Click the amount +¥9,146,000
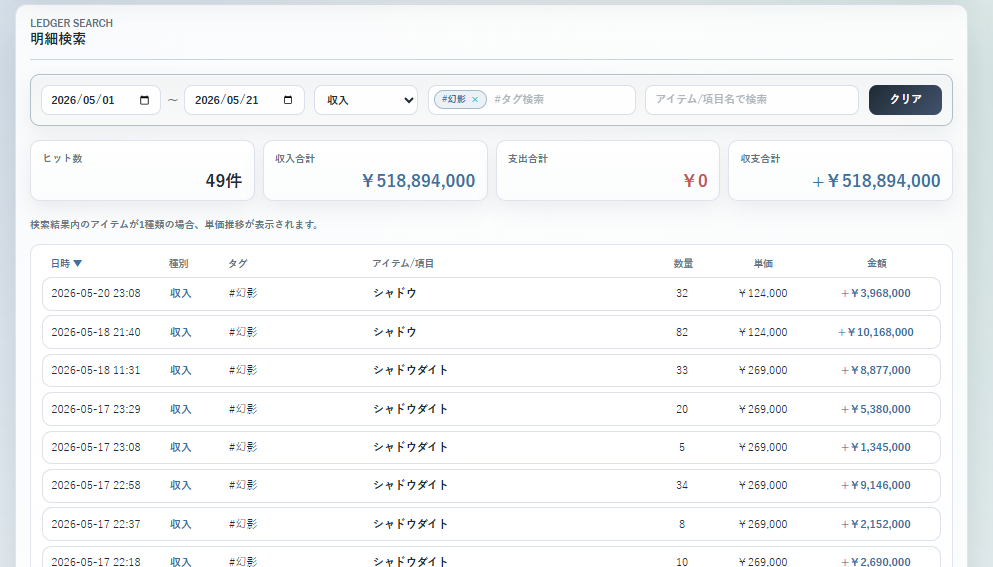The width and height of the screenshot is (993, 567). tap(876, 485)
